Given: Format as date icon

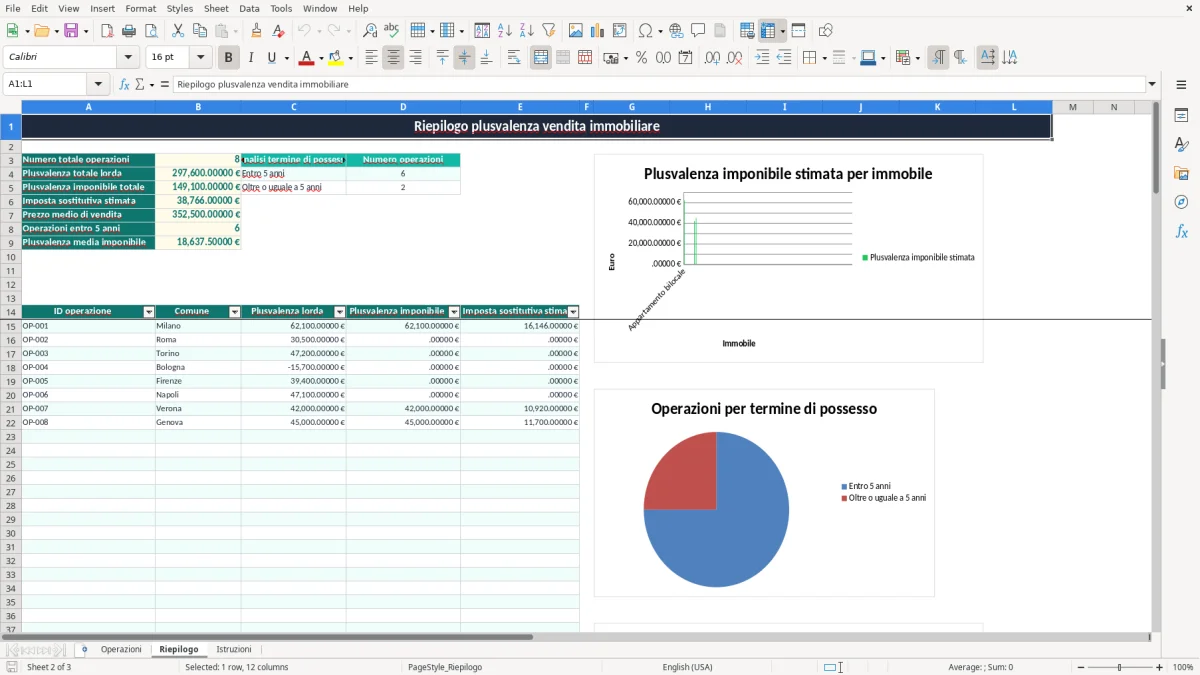Looking at the screenshot, I should pyautogui.click(x=685, y=58).
